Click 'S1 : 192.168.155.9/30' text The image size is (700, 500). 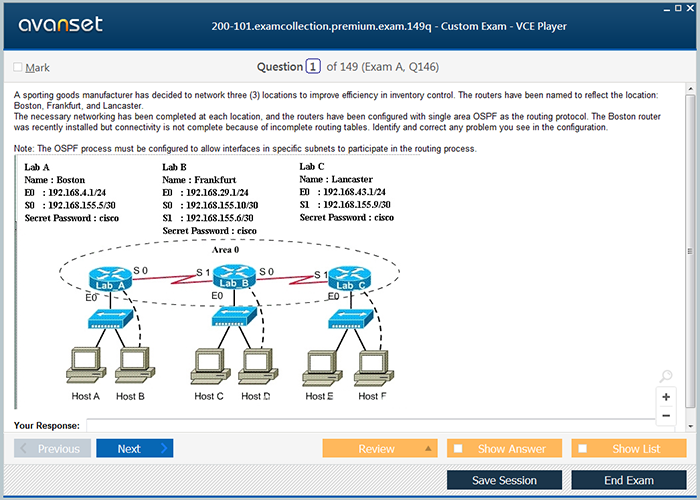pyautogui.click(x=345, y=204)
